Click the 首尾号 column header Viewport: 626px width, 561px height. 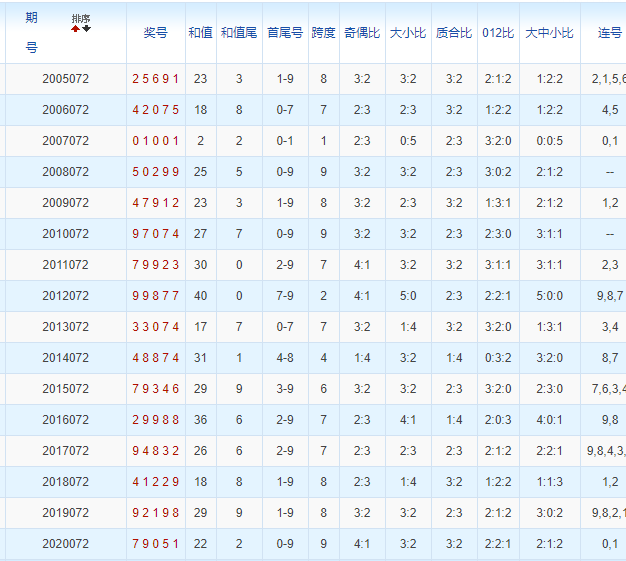(285, 33)
